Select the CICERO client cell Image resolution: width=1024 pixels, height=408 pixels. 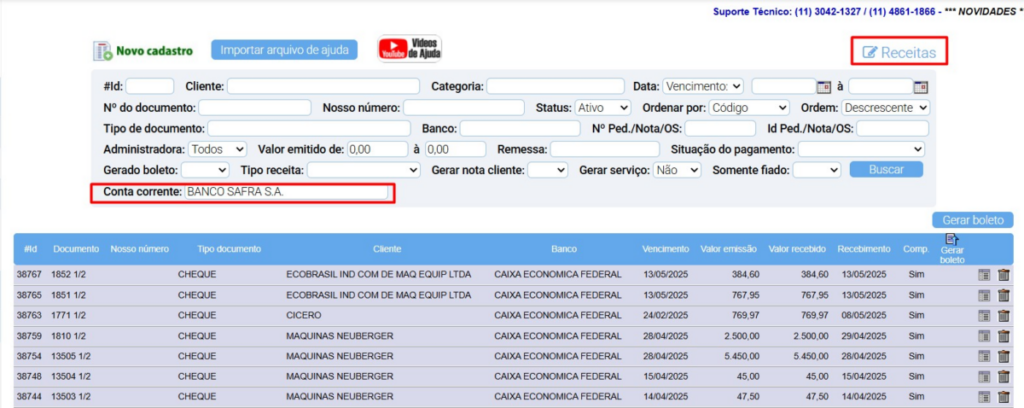pyautogui.click(x=304, y=316)
